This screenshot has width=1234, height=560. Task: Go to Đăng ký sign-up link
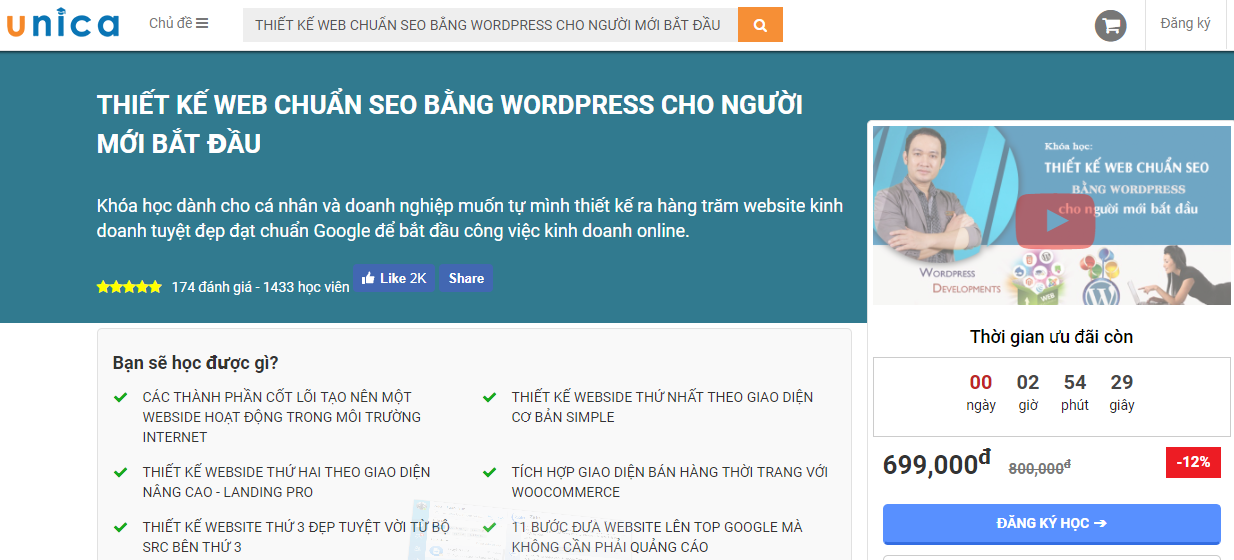(1185, 23)
